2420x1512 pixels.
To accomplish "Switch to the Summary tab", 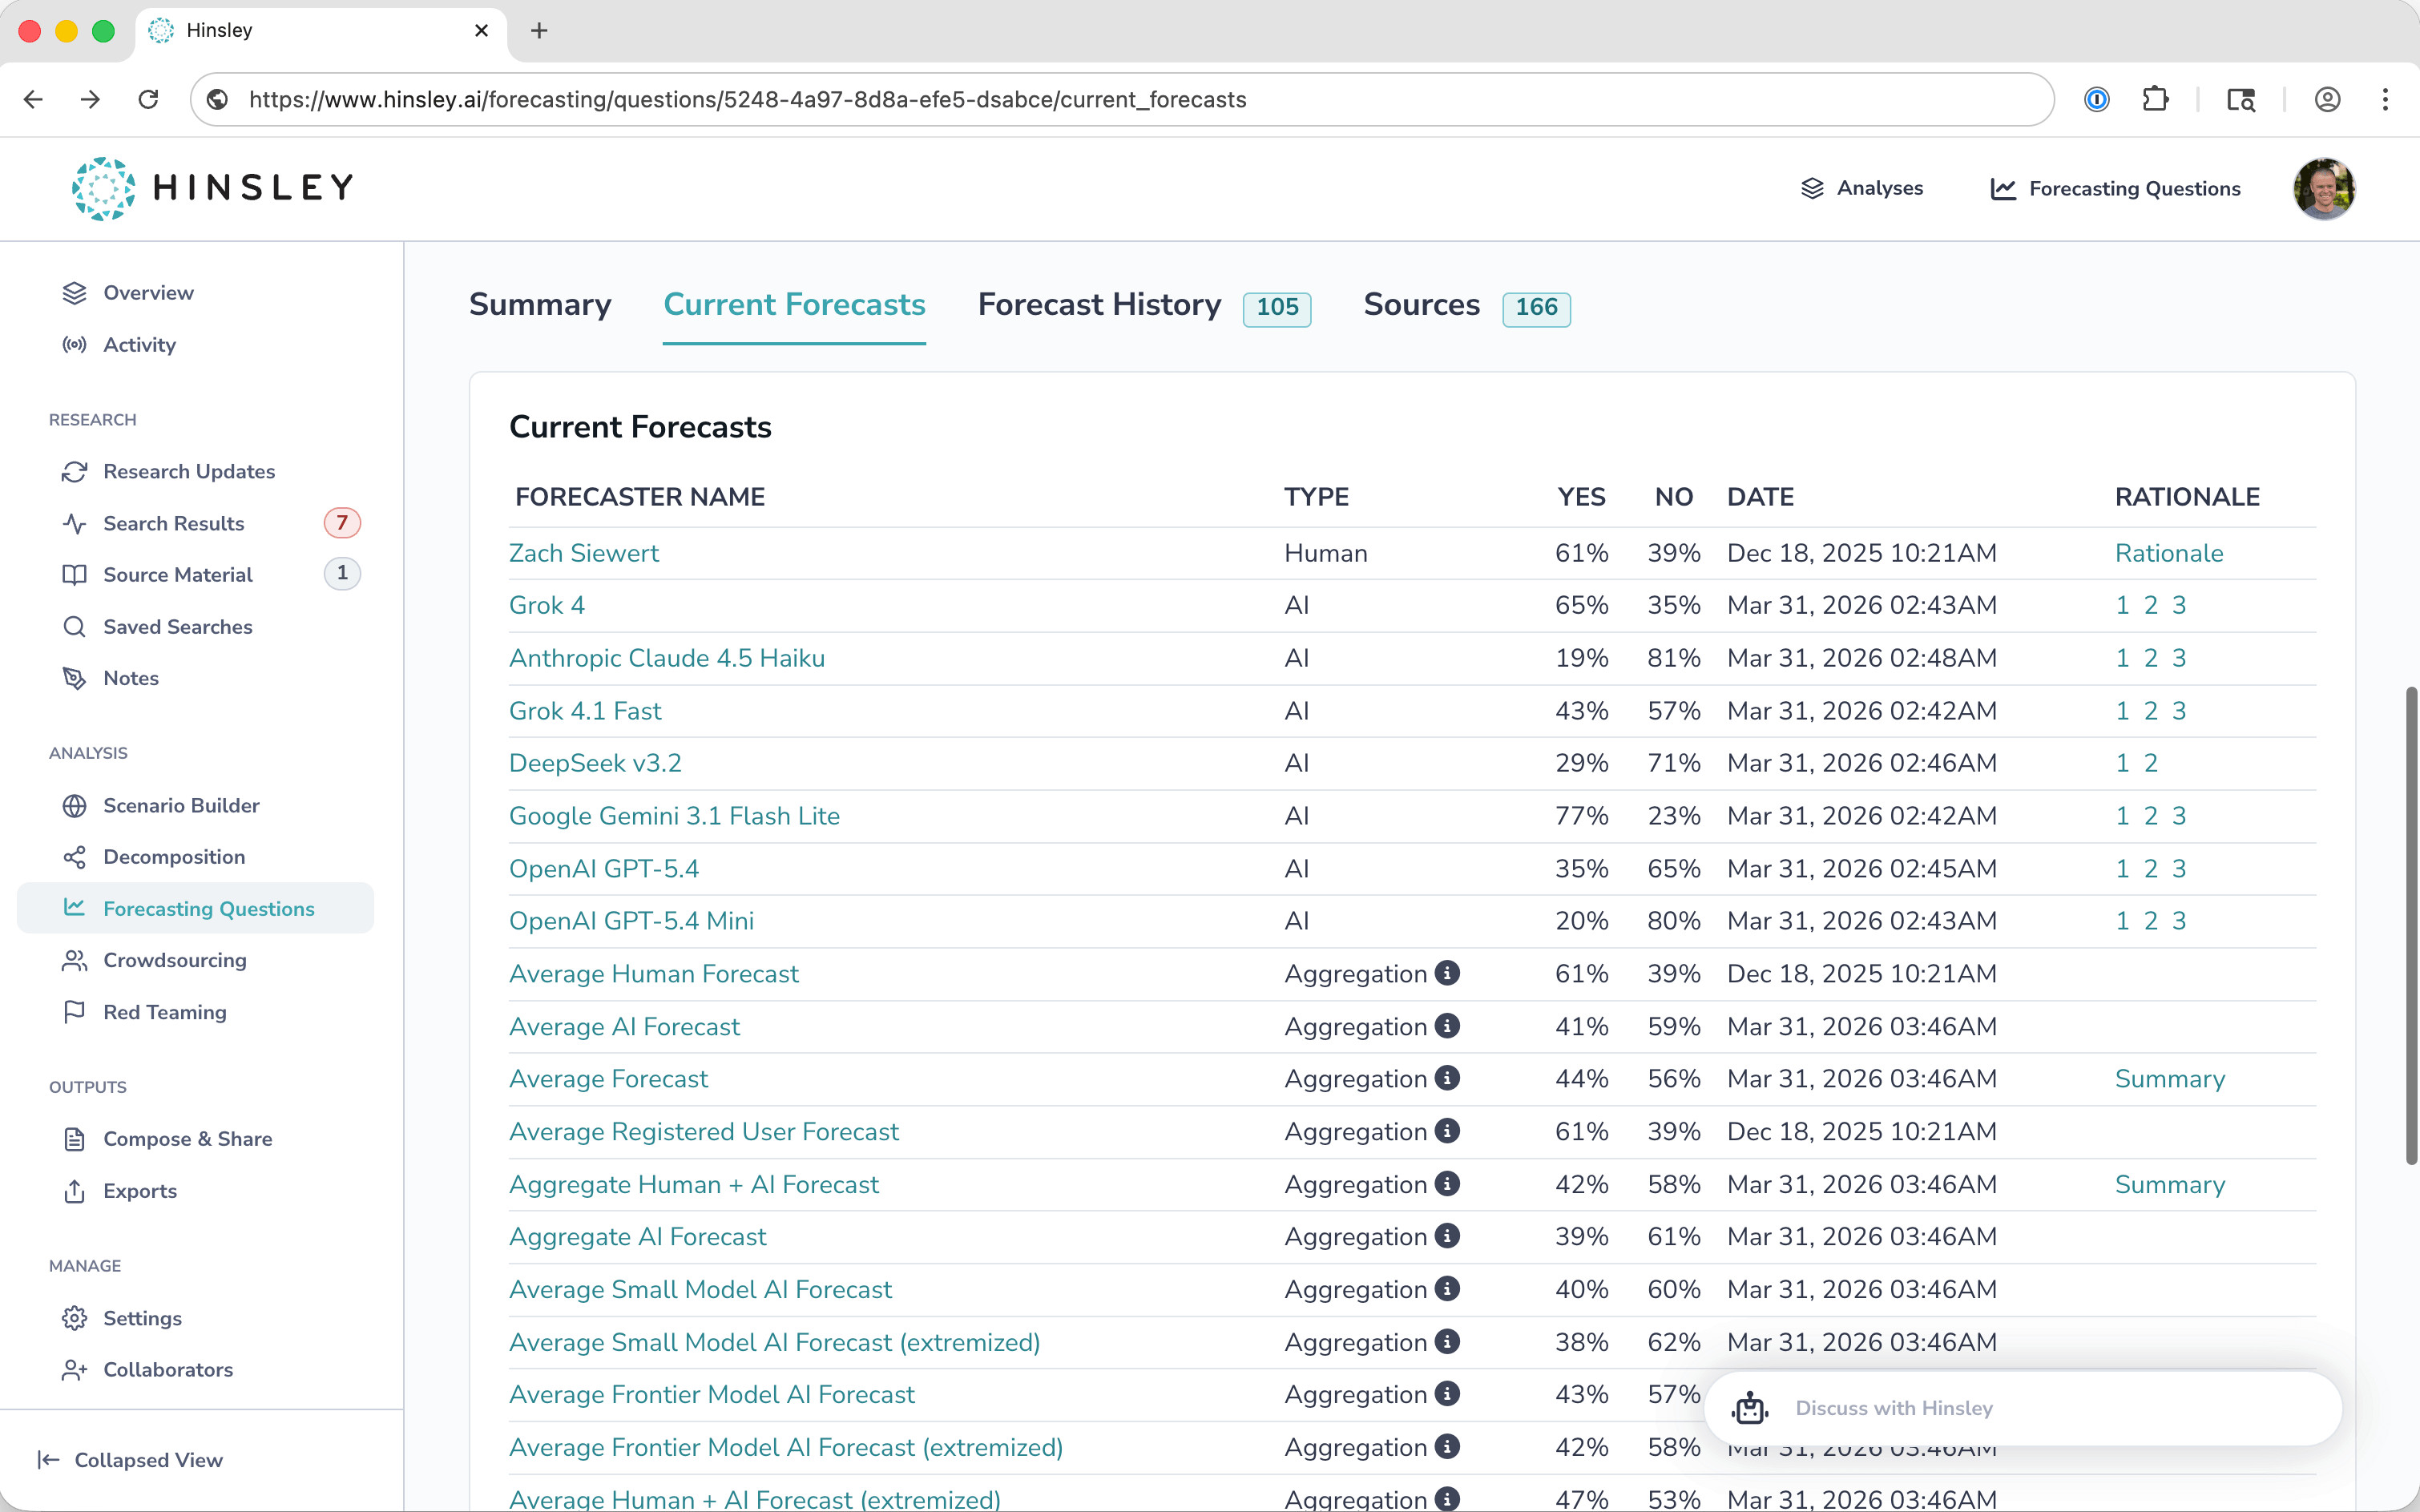I will (x=540, y=305).
